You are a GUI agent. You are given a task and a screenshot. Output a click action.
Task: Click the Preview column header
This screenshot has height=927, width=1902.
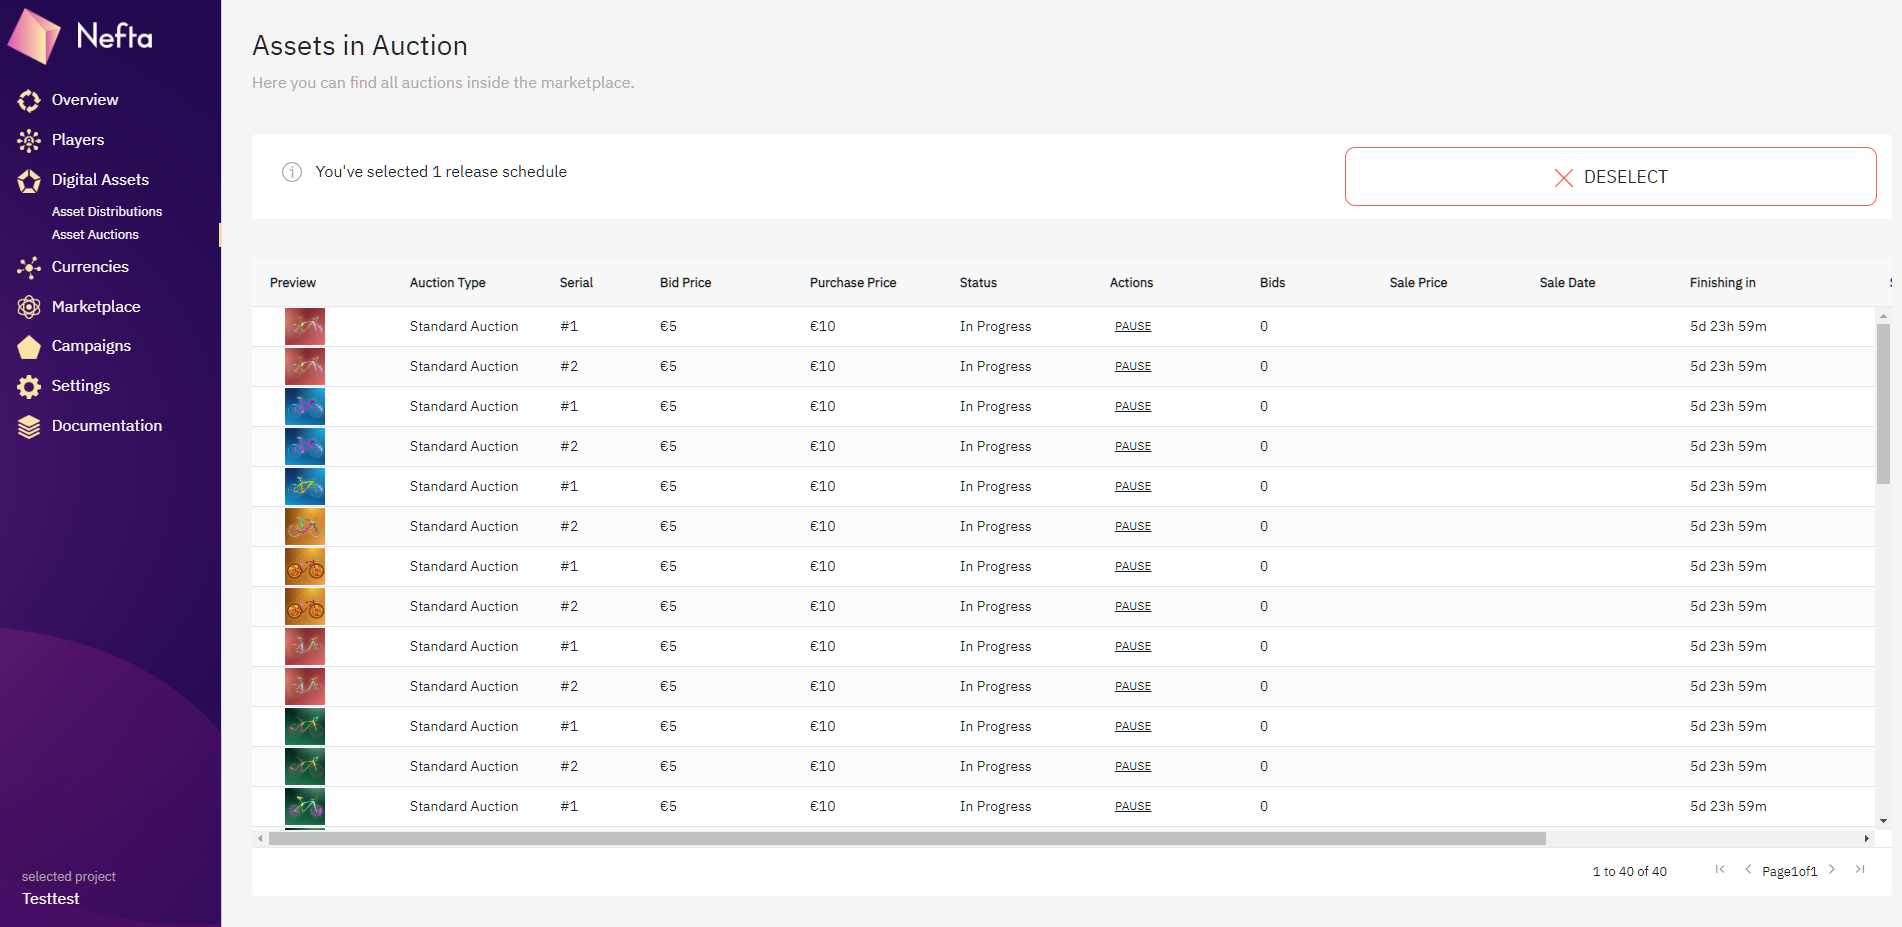pos(293,283)
